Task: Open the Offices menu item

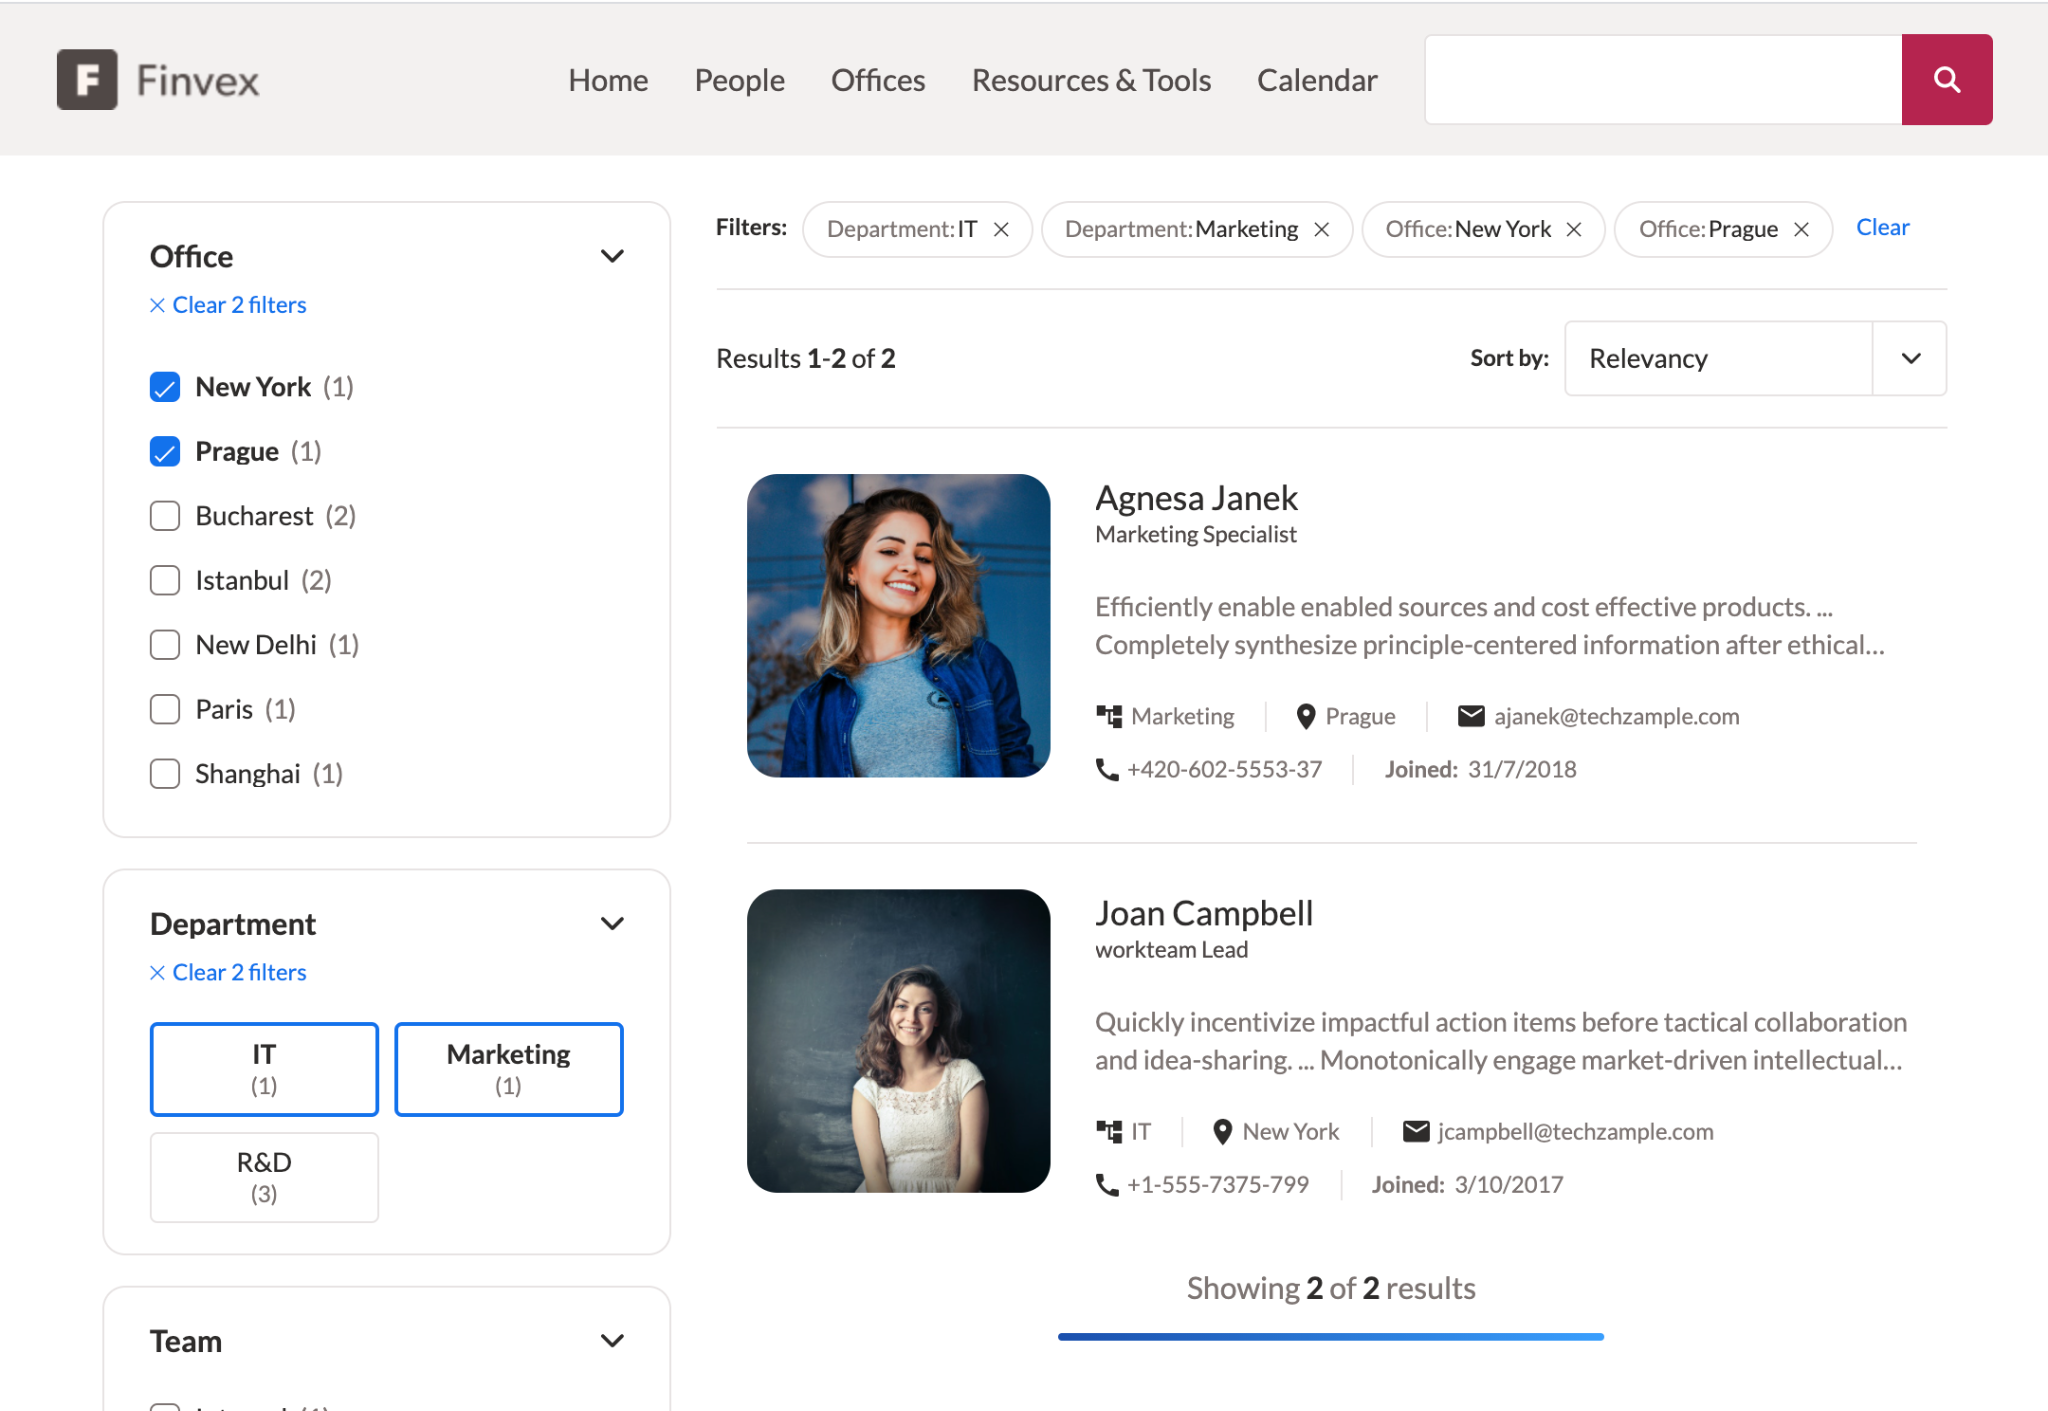Action: click(878, 80)
